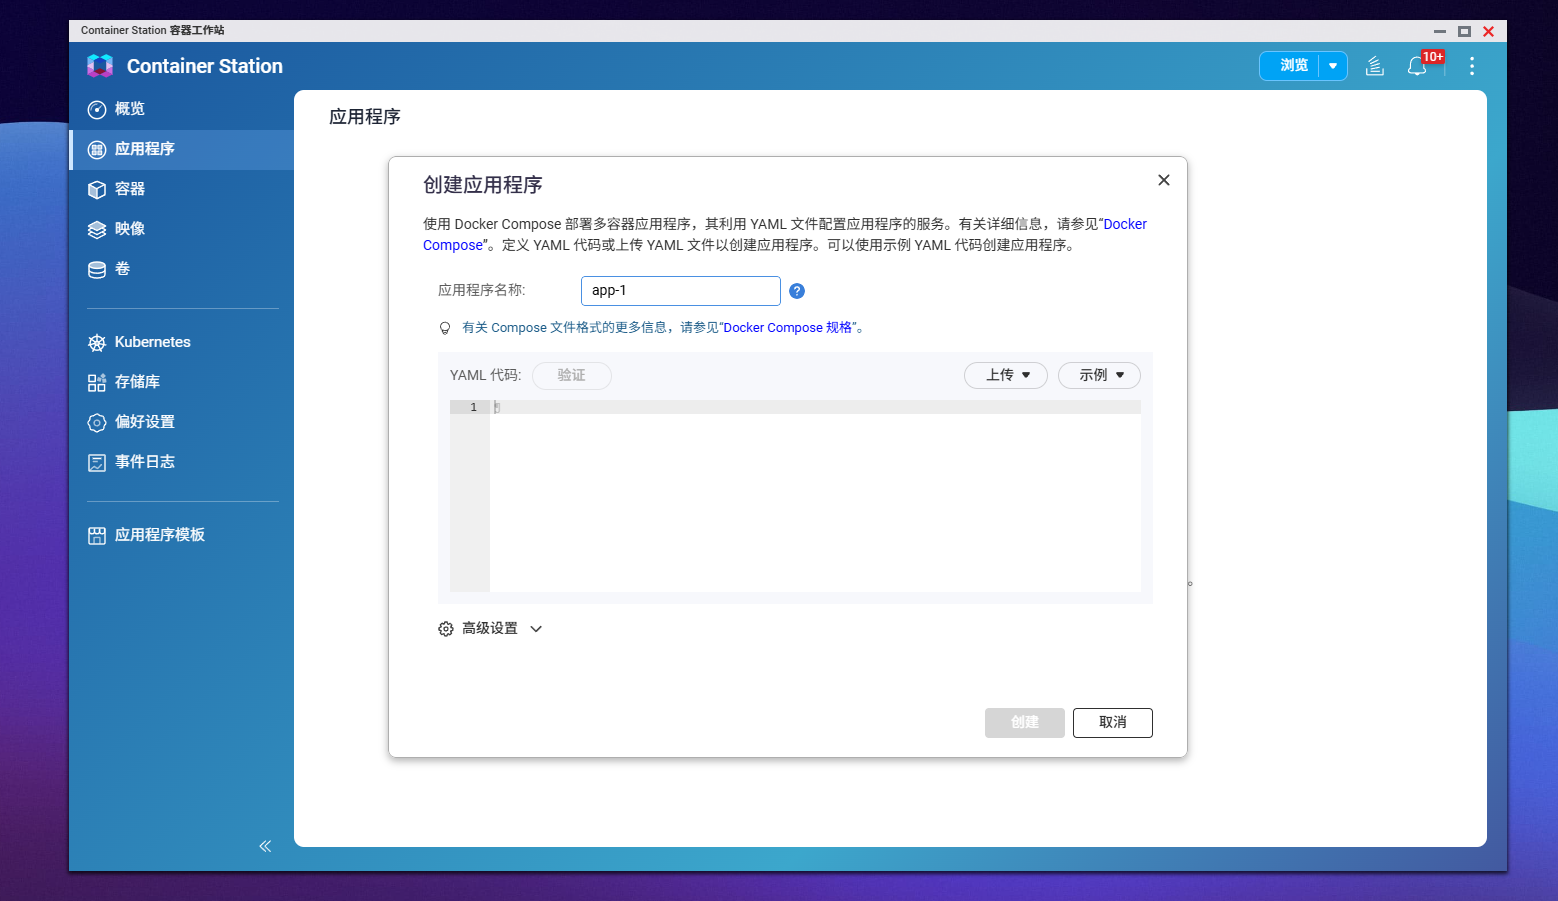This screenshot has width=1558, height=901.
Task: Open the three-dot more options menu
Action: [1472, 66]
